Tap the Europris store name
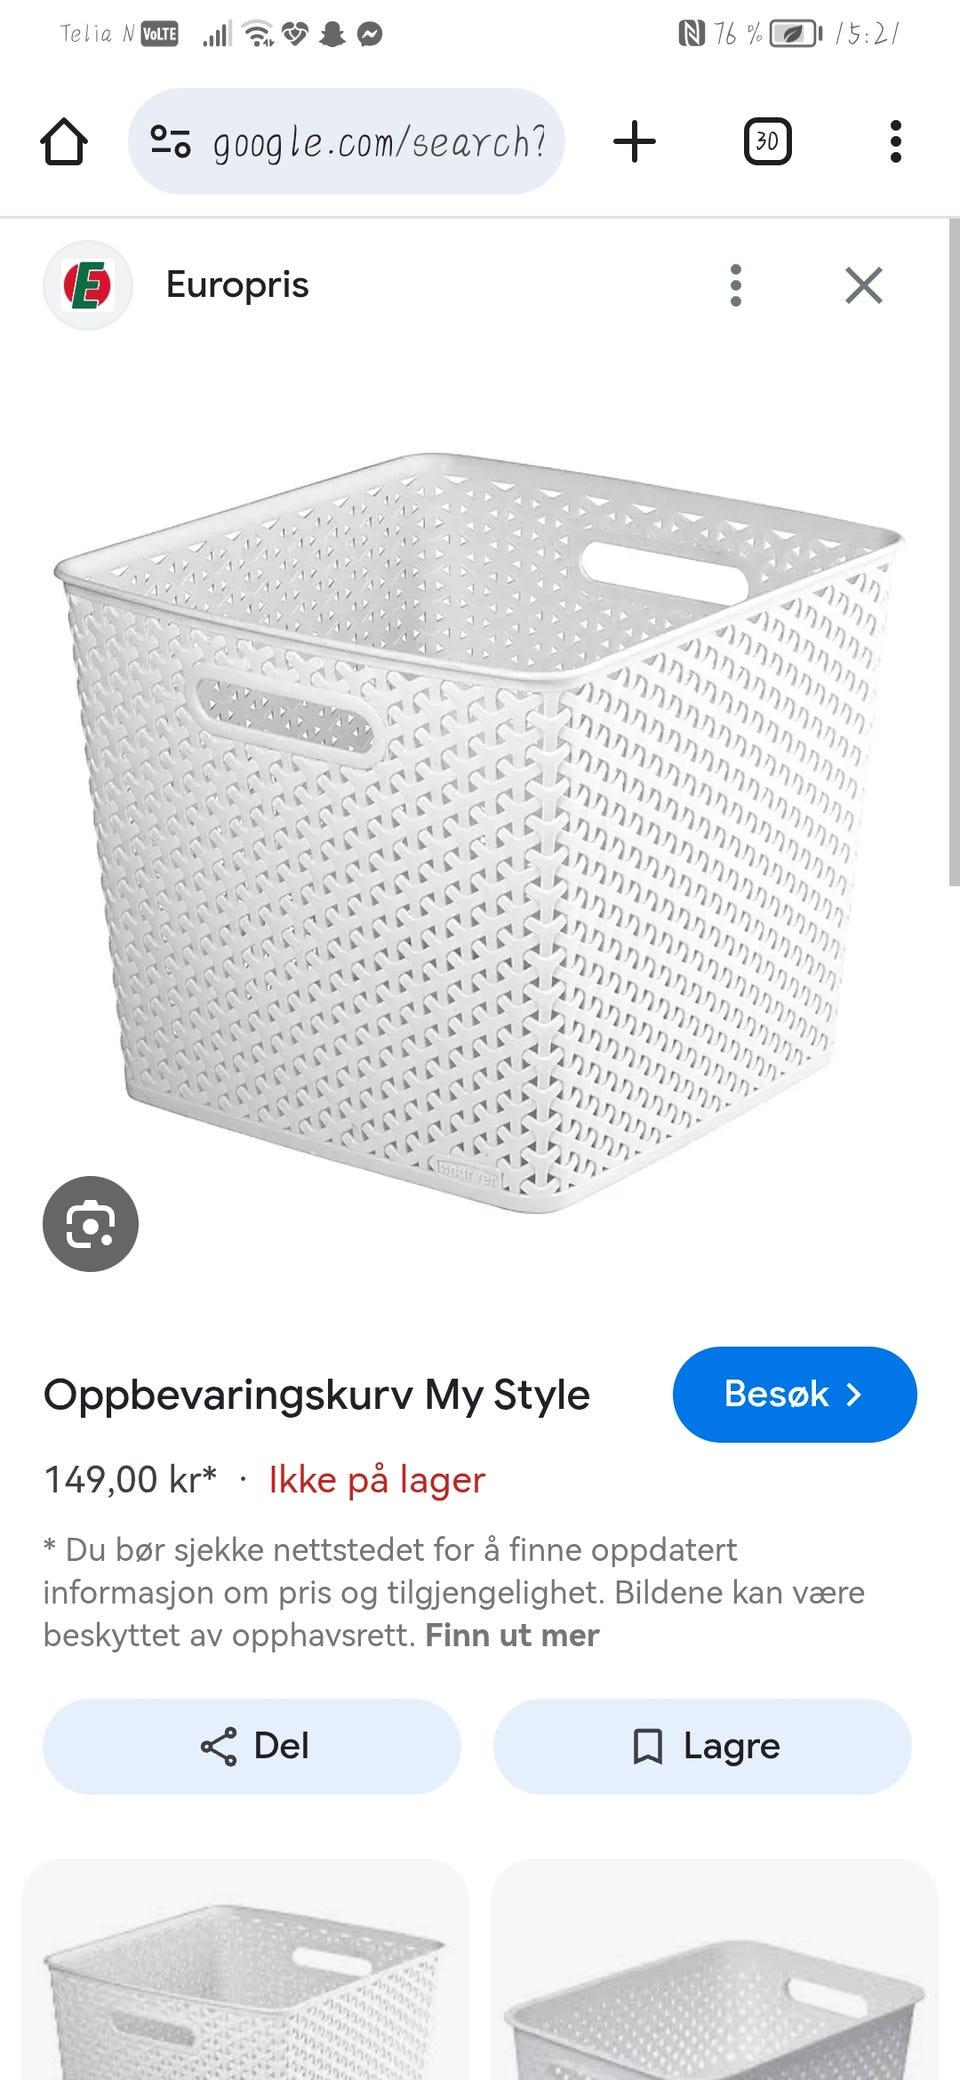960x2080 pixels. click(x=237, y=285)
